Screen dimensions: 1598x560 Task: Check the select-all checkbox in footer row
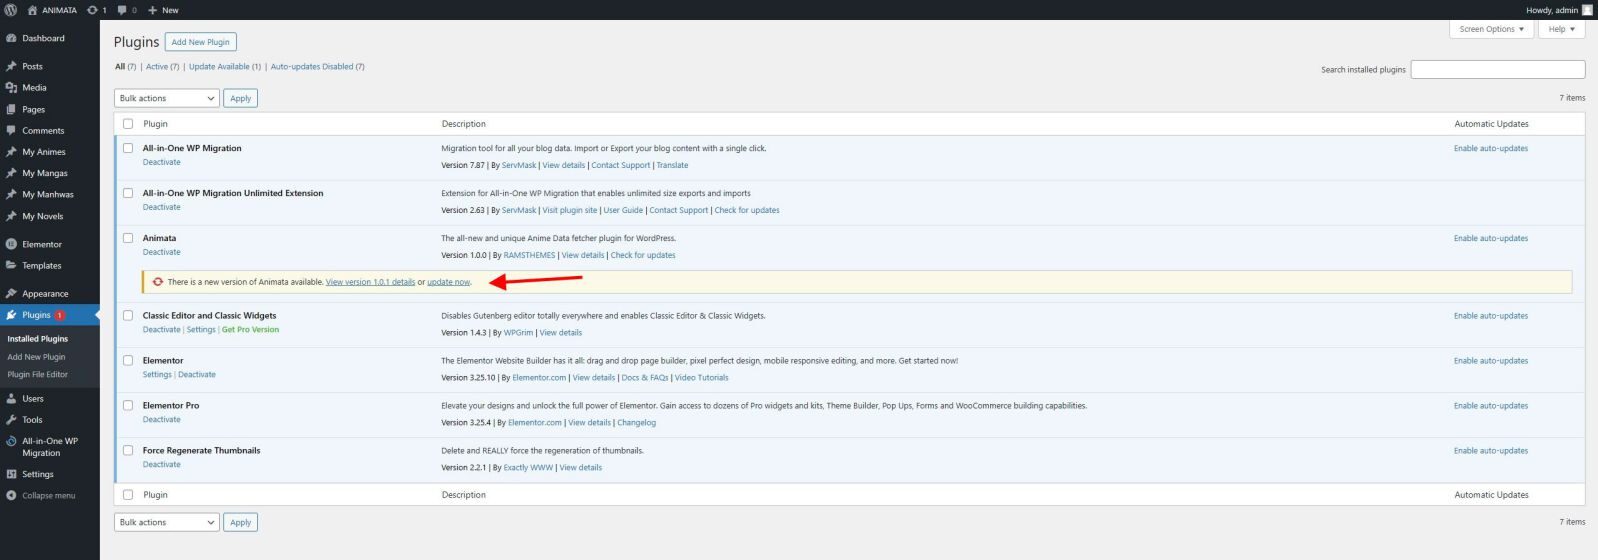click(128, 495)
